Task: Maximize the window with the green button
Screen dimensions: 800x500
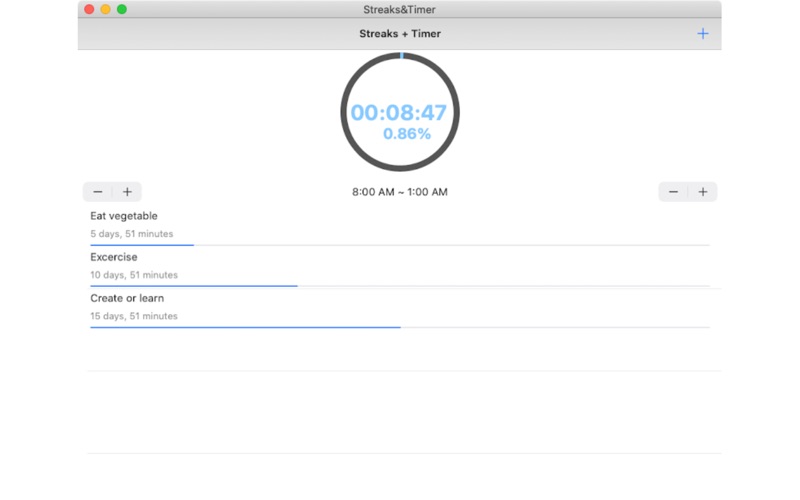Action: (122, 9)
